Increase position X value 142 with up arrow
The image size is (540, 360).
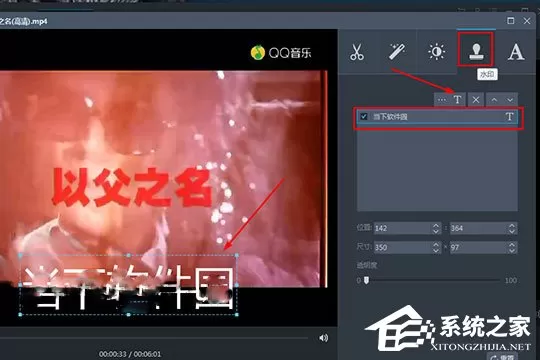pos(436,225)
